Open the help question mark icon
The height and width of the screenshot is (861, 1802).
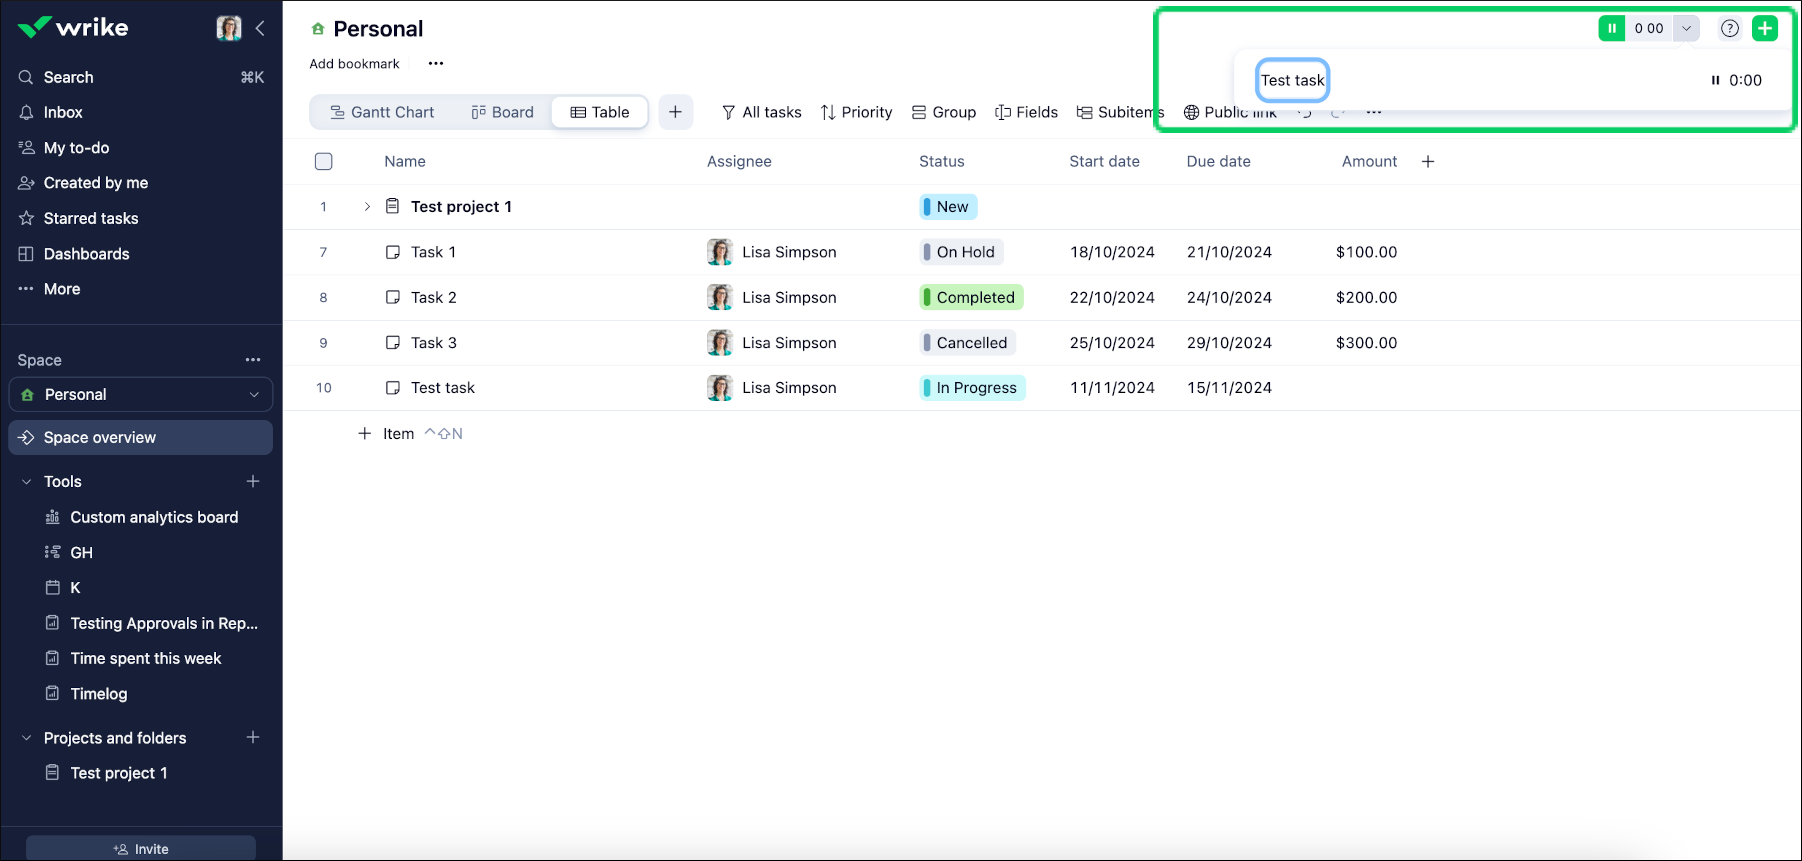point(1729,28)
